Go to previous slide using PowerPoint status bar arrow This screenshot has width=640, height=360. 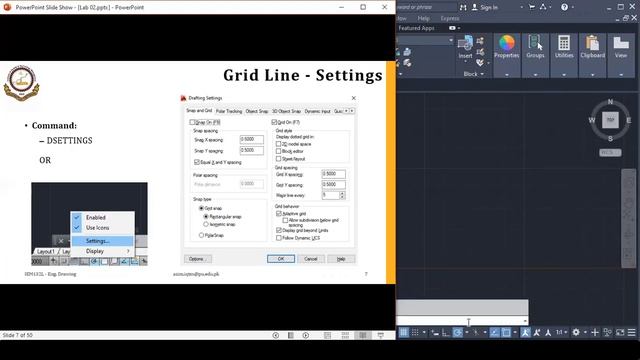(x=276, y=335)
